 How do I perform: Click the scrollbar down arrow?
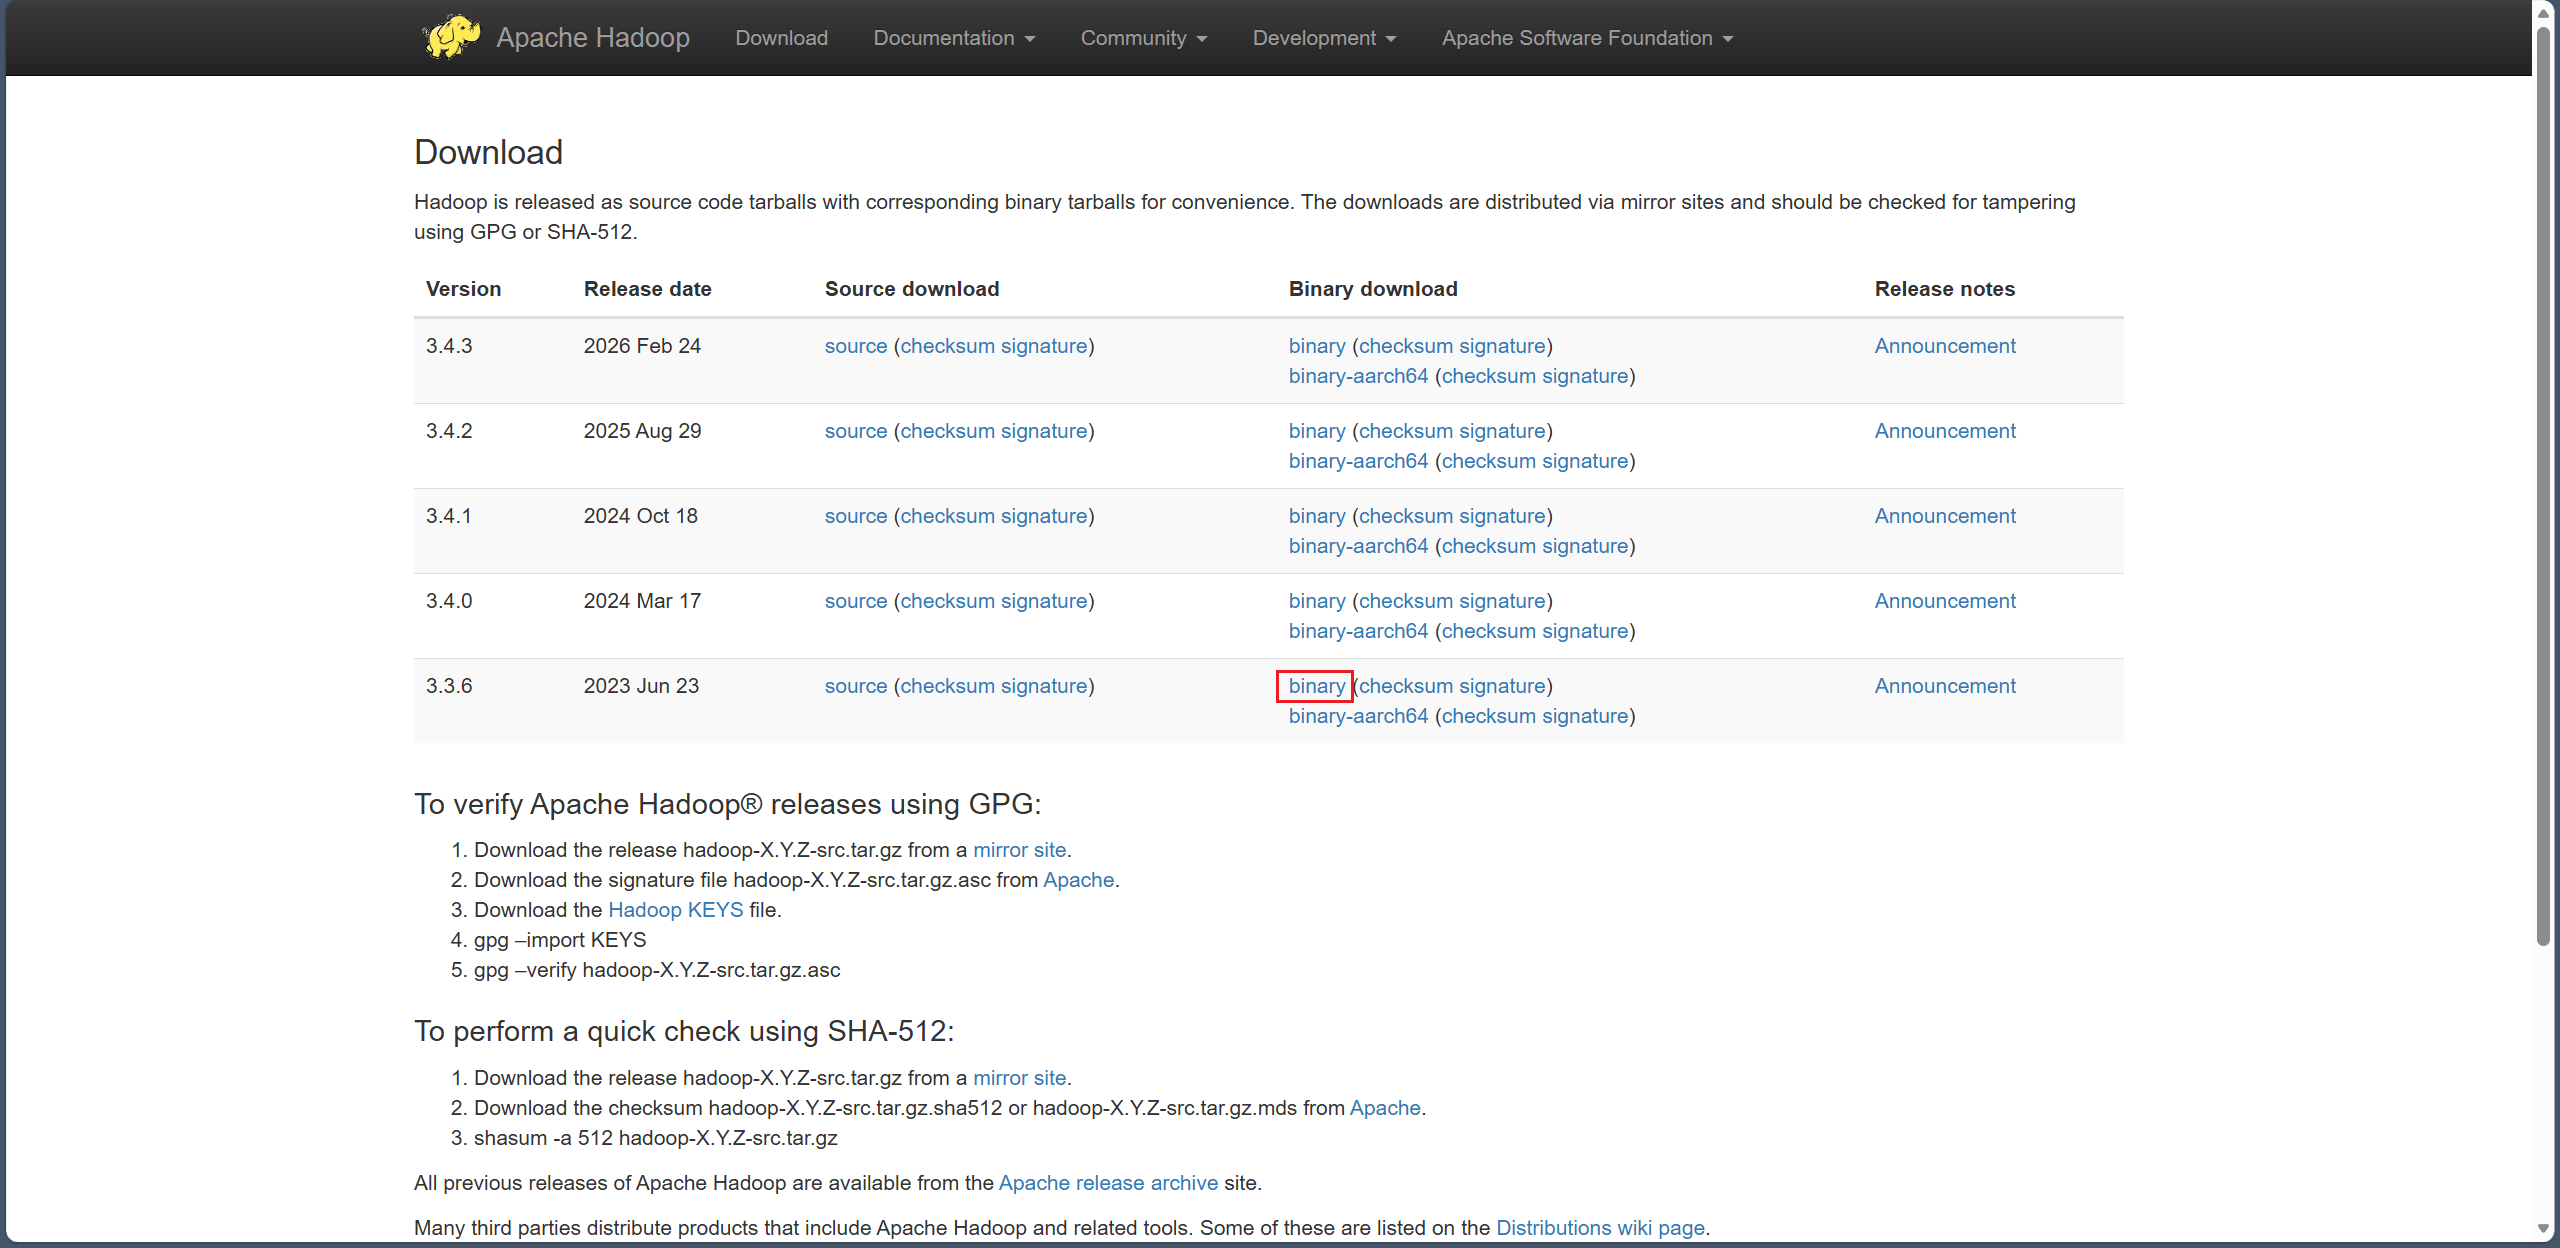click(2543, 1229)
